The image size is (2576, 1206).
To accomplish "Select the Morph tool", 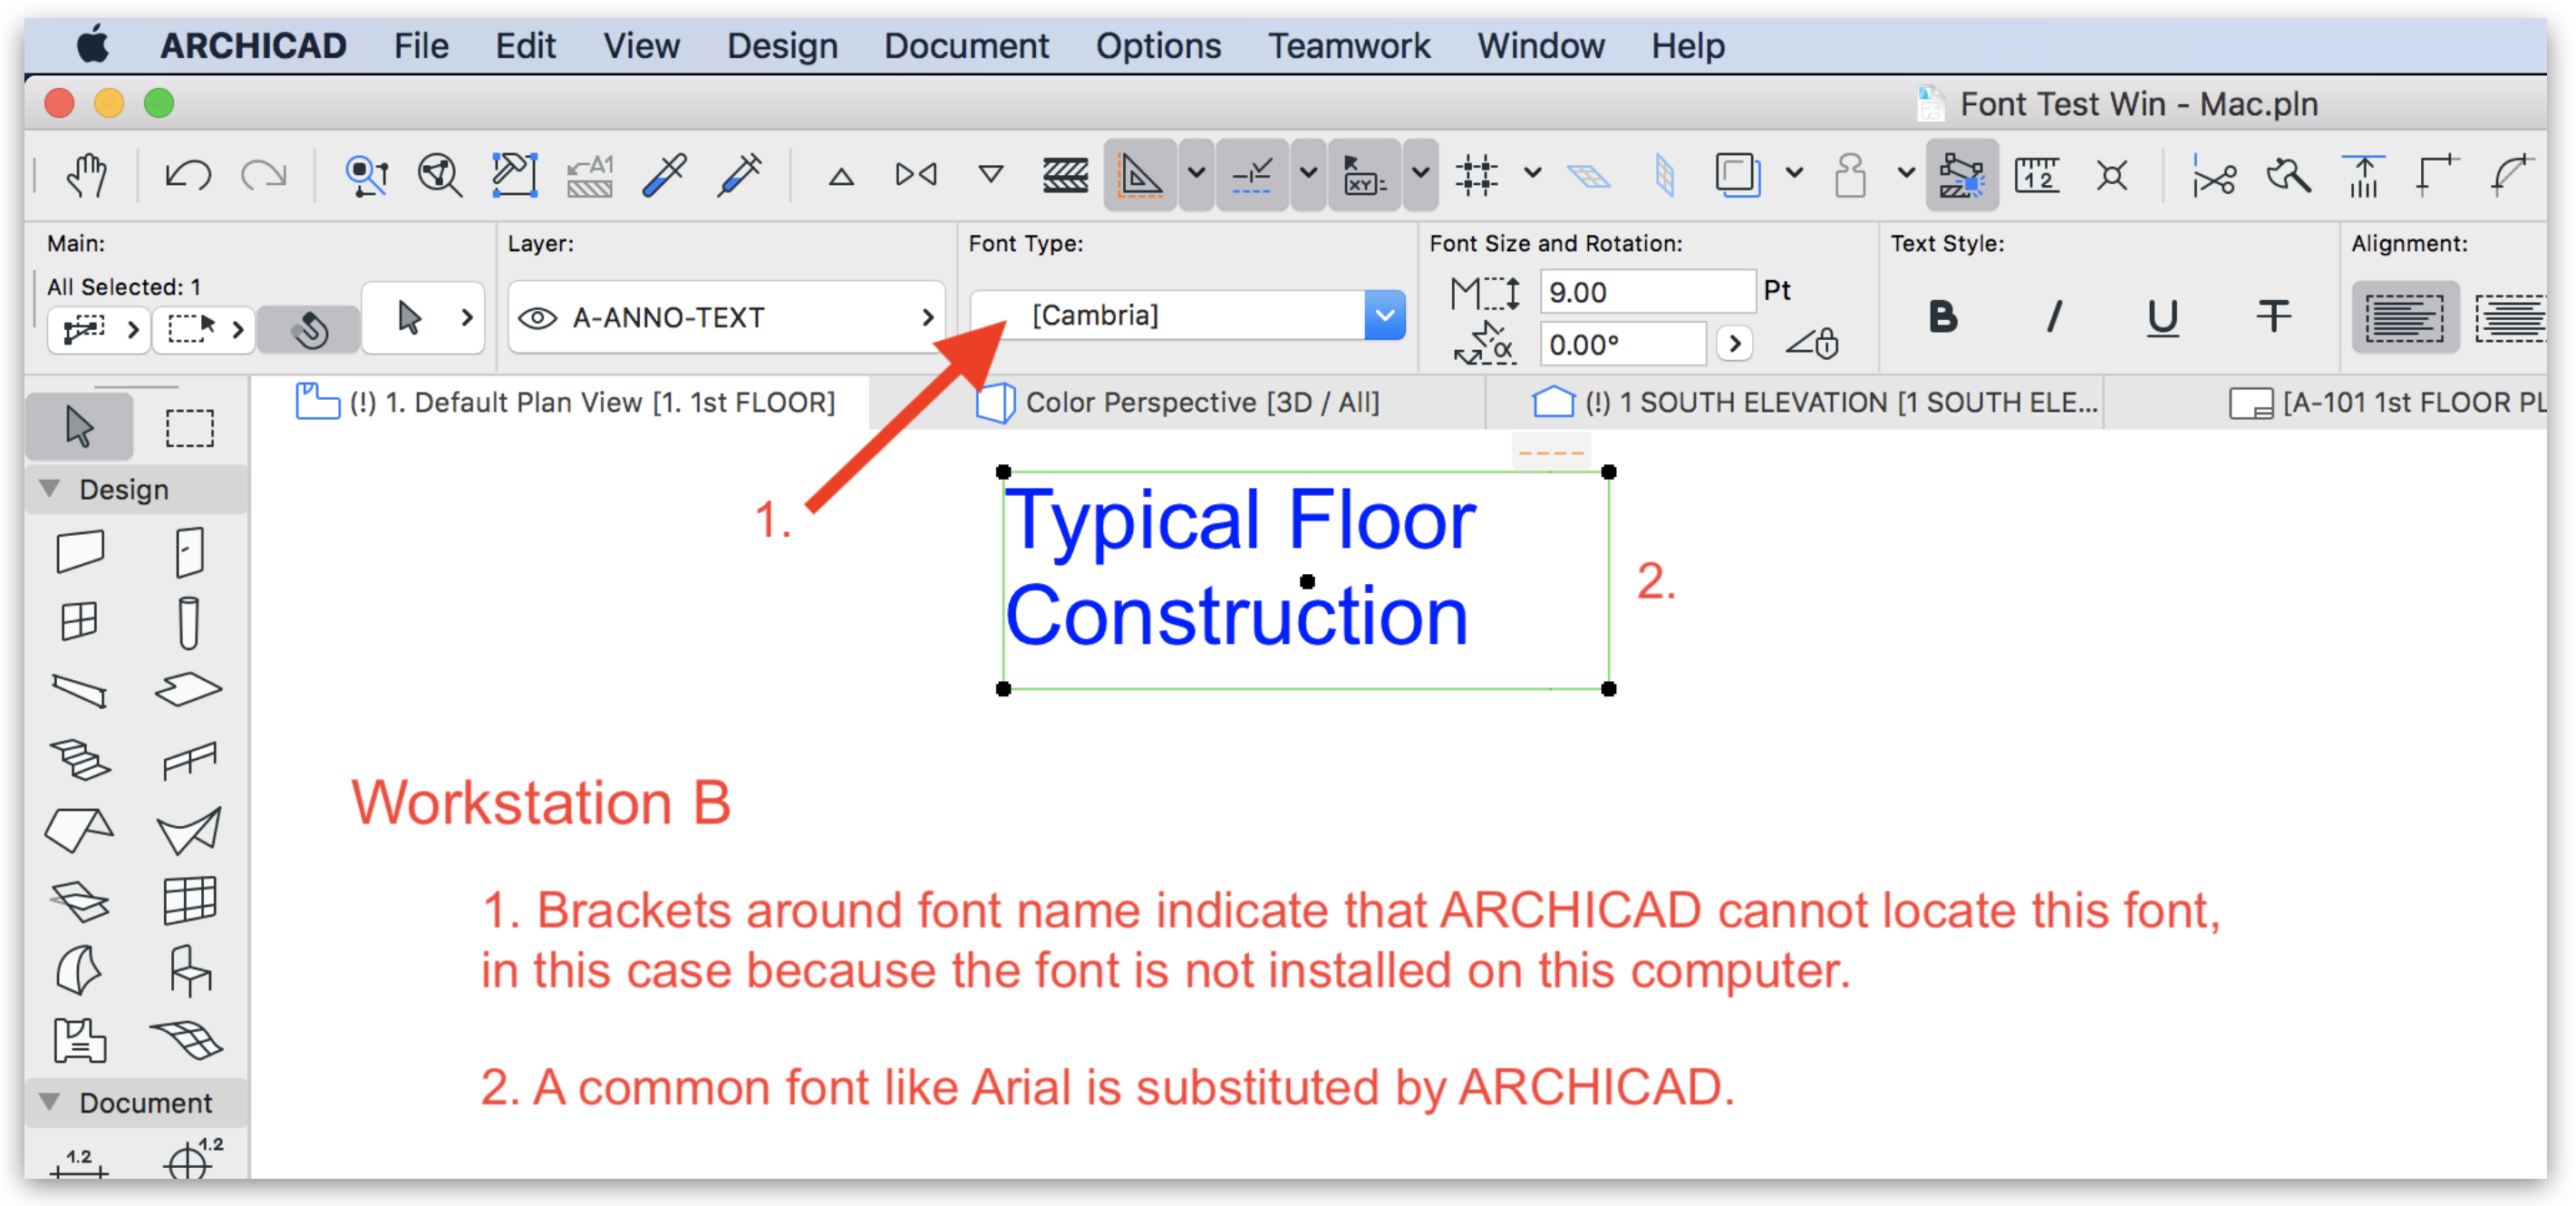I will [79, 970].
